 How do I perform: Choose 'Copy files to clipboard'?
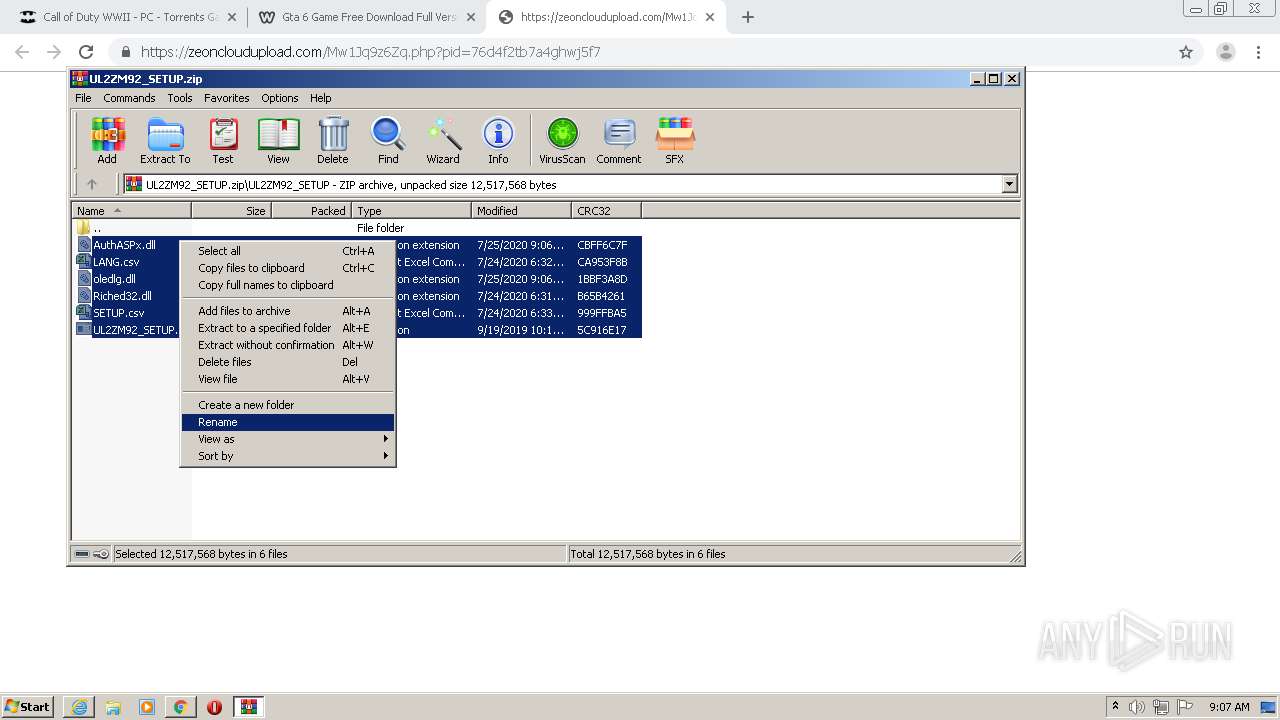[x=288, y=268]
